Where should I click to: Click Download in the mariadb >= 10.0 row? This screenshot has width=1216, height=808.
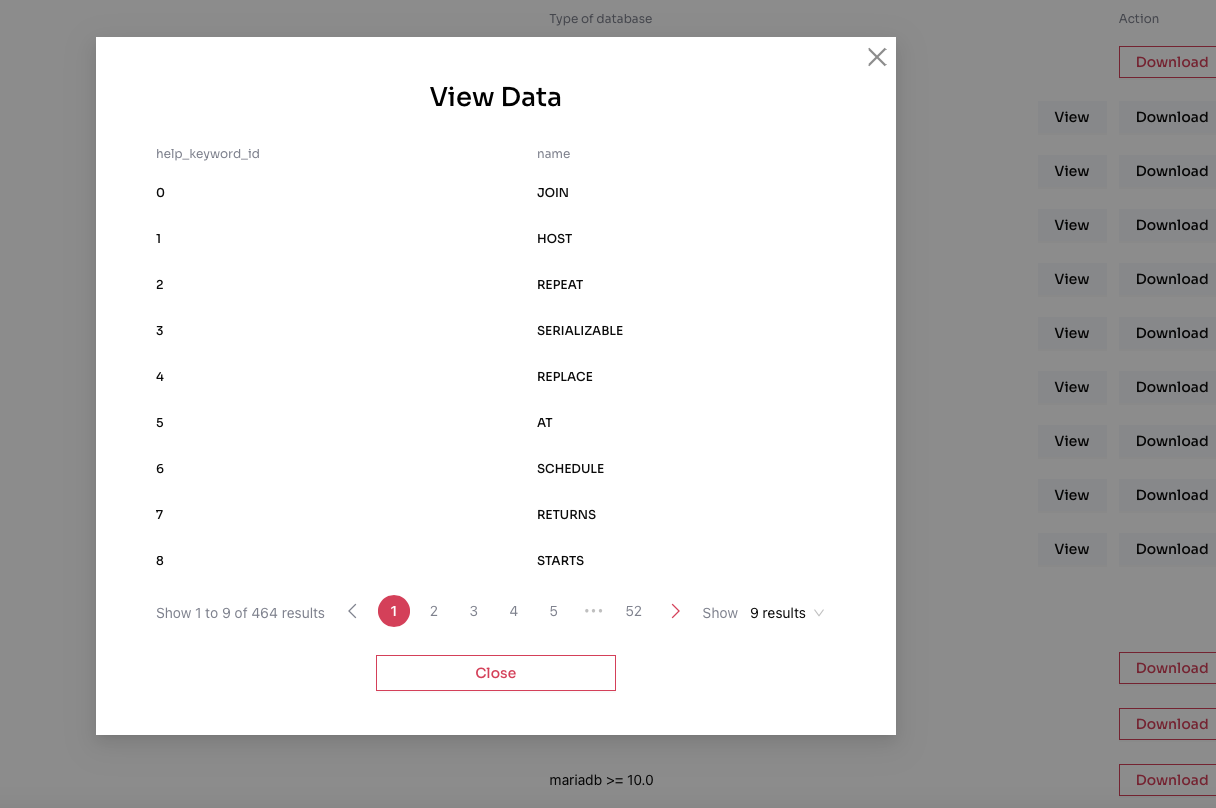[1170, 780]
